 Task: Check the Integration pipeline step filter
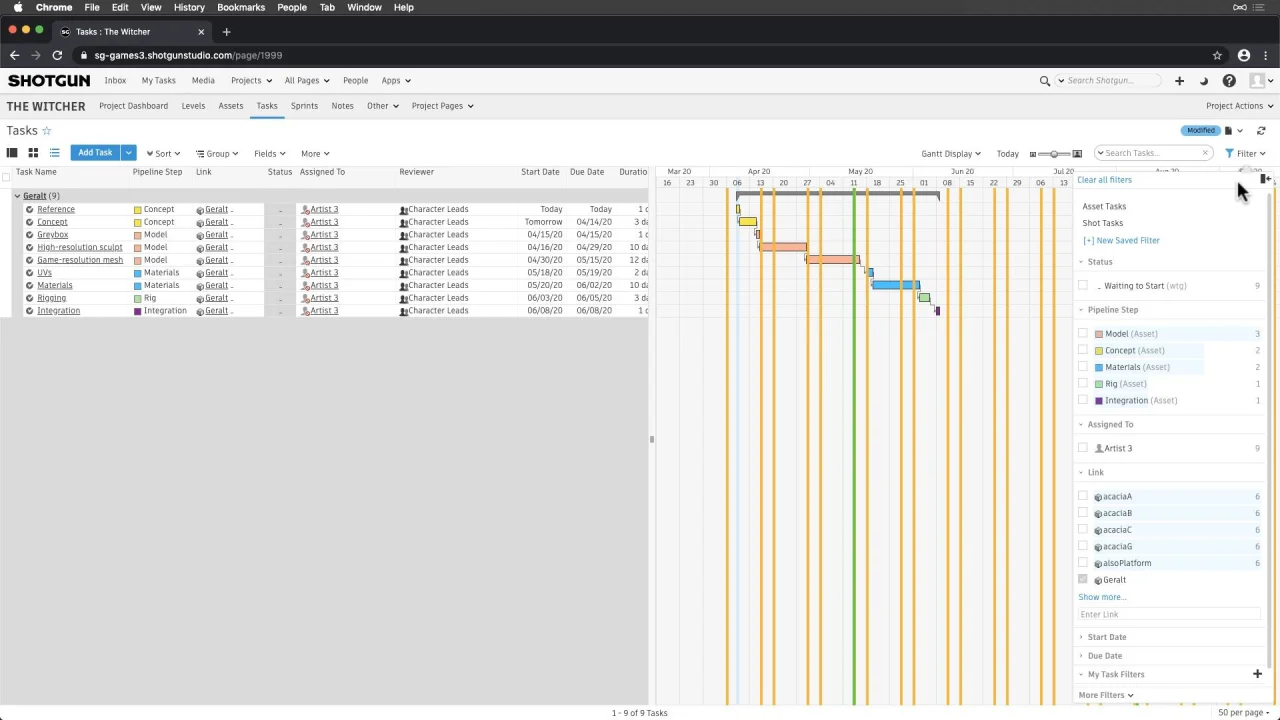tap(1083, 401)
